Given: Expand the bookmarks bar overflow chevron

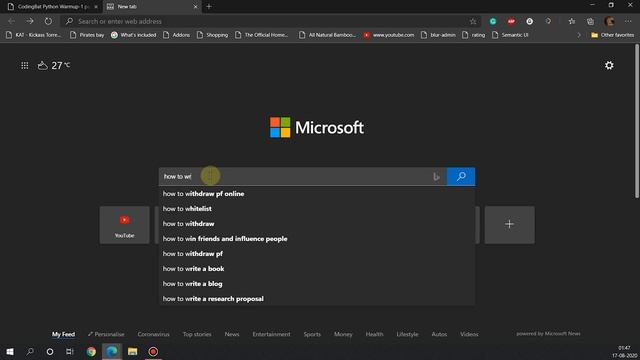Looking at the screenshot, I should click(x=579, y=35).
